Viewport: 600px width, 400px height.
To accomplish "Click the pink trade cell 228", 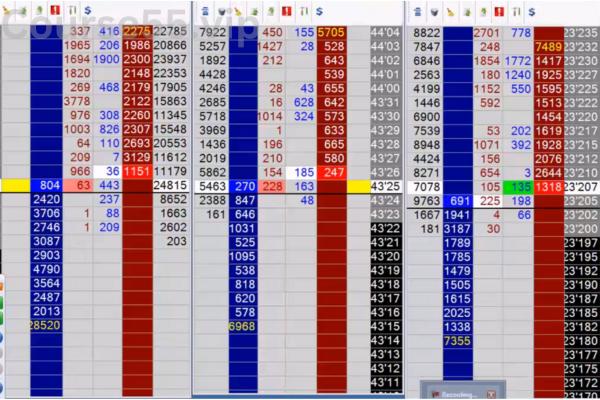I will (x=272, y=186).
